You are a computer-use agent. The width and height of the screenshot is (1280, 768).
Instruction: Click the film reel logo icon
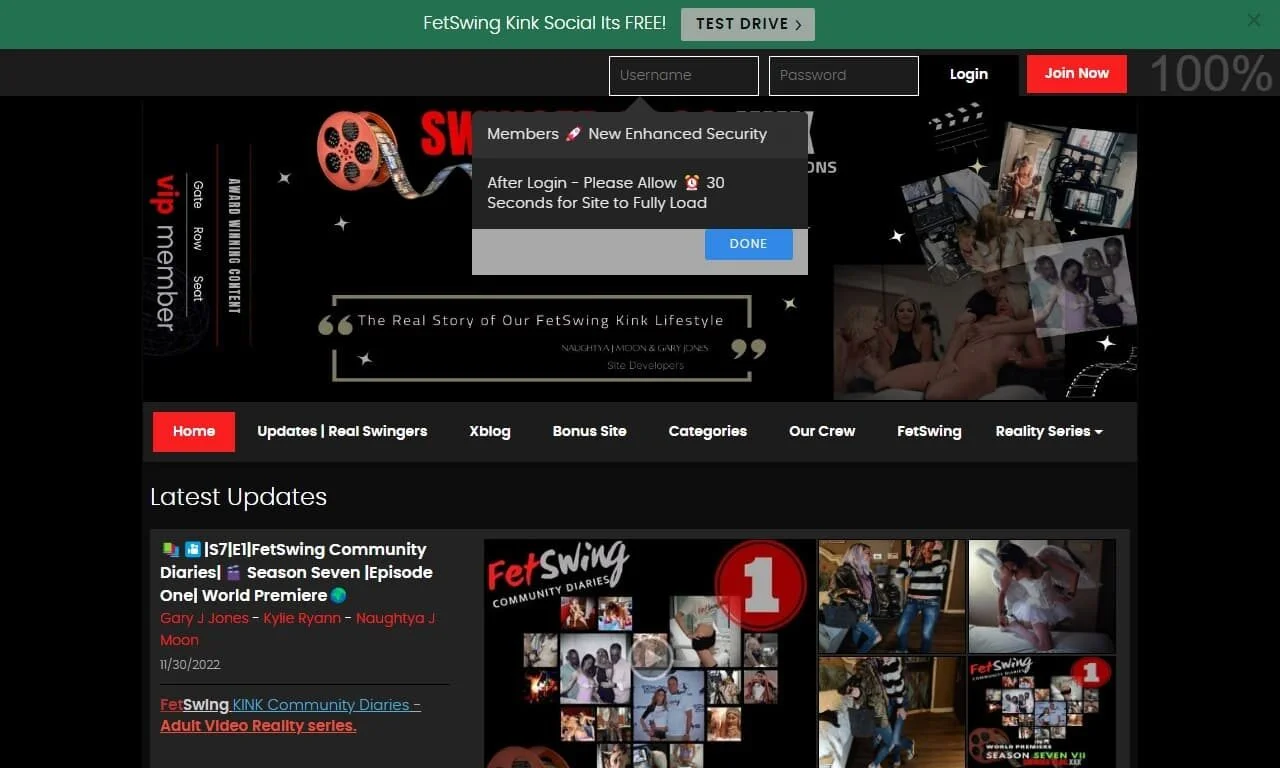pyautogui.click(x=355, y=149)
